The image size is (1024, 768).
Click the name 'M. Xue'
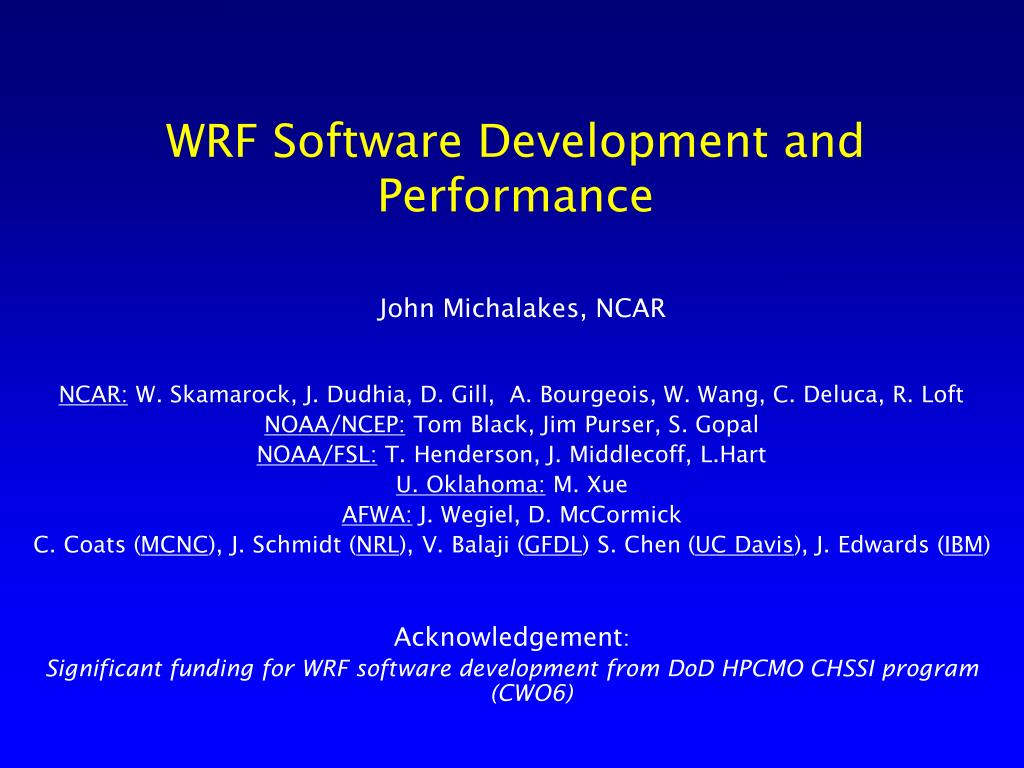(x=590, y=485)
